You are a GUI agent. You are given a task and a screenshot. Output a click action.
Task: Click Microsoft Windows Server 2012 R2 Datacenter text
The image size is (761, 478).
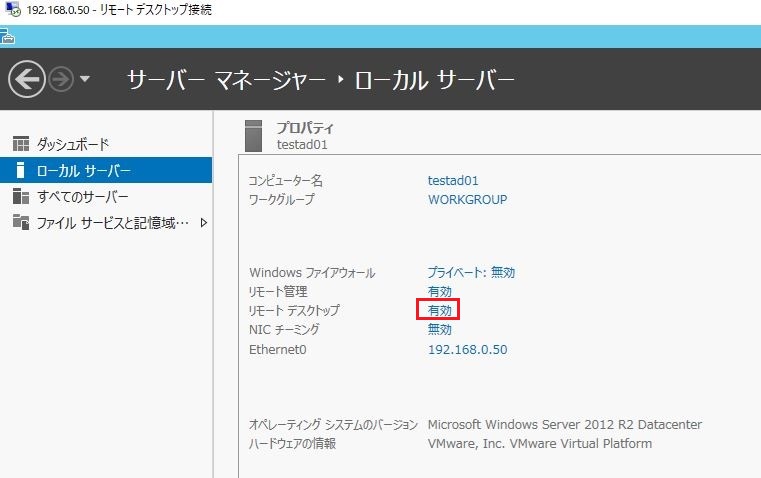pos(564,425)
